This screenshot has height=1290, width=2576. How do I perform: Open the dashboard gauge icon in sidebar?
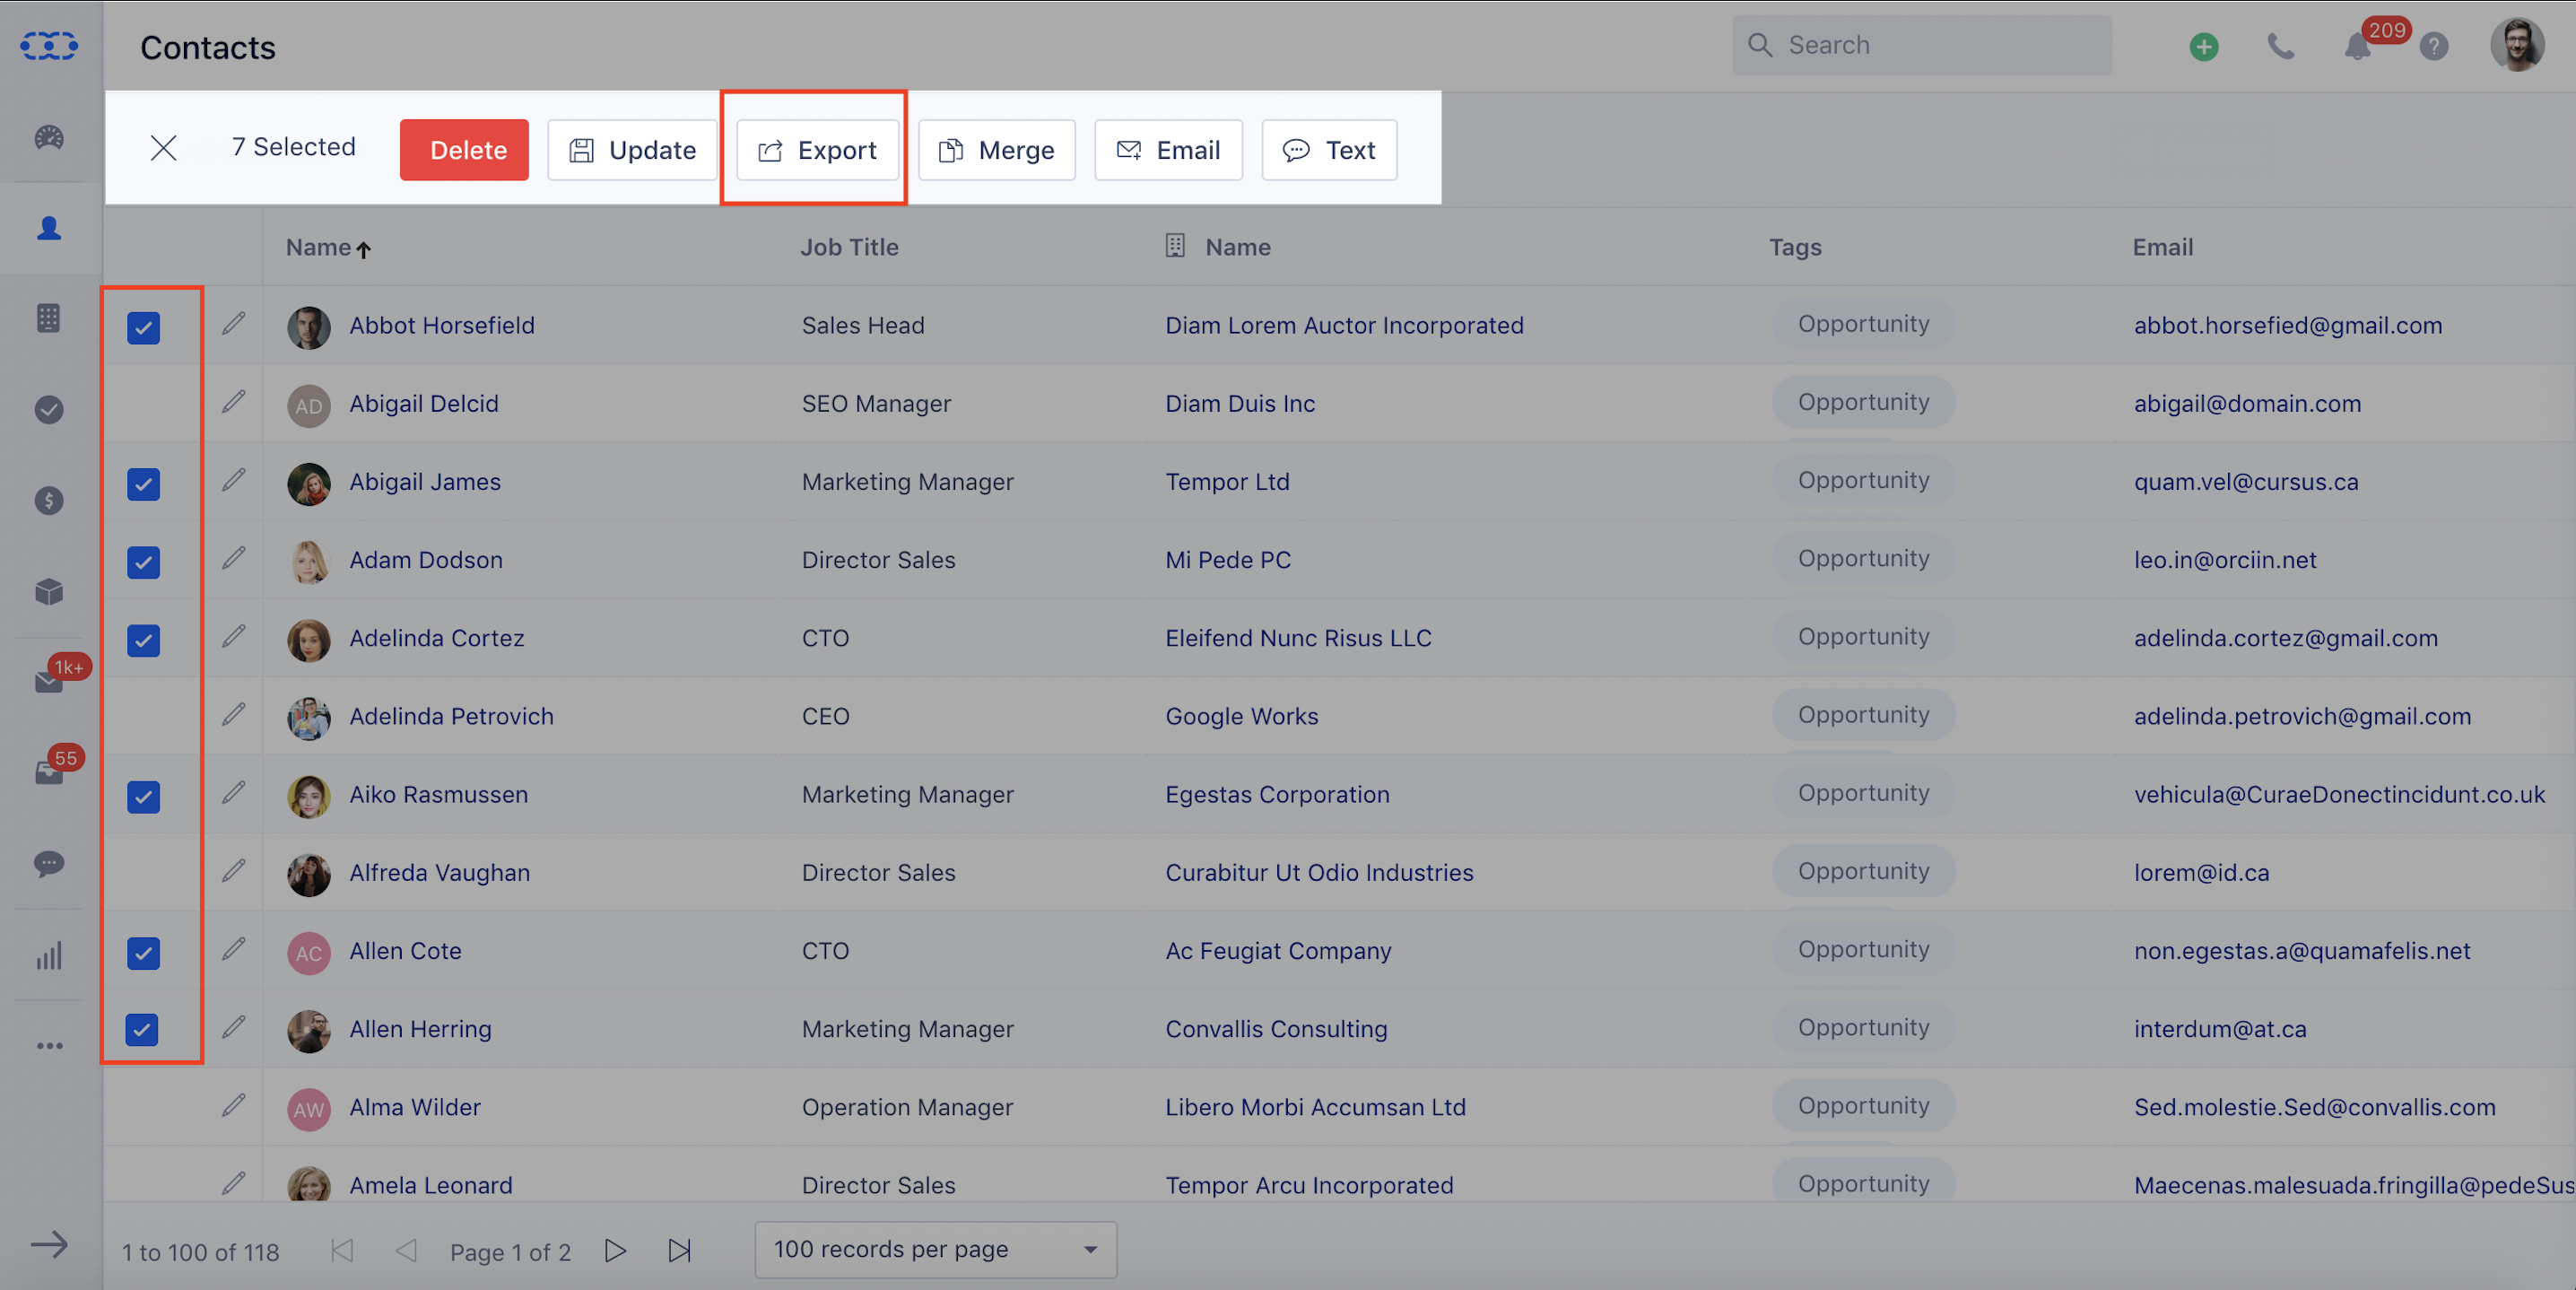tap(49, 137)
